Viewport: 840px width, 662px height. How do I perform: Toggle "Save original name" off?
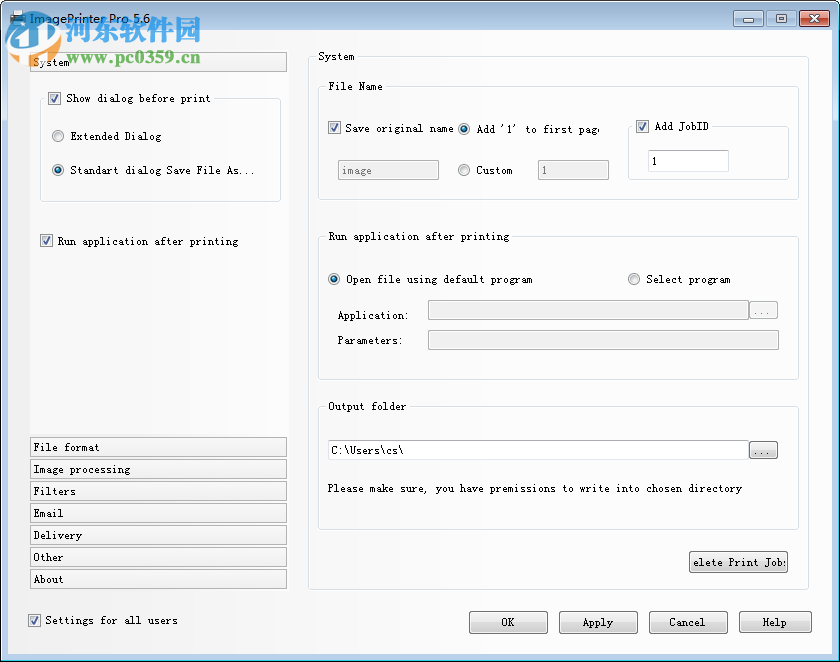tap(334, 128)
